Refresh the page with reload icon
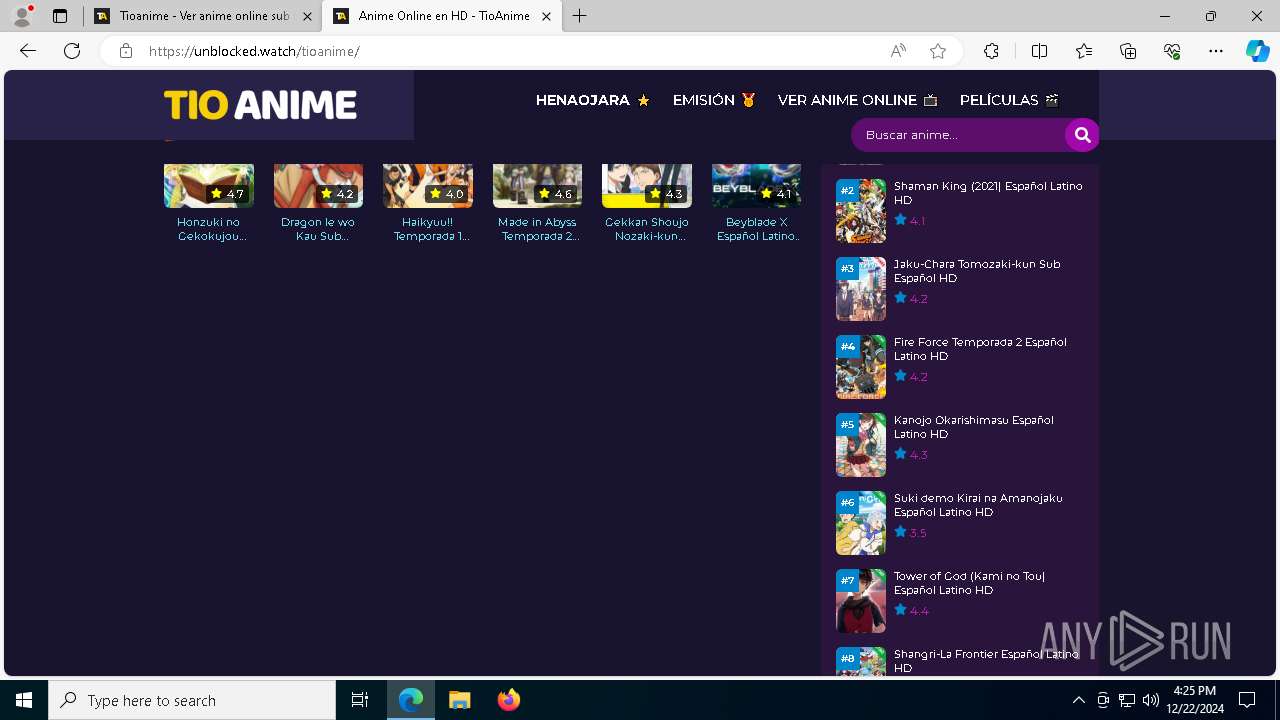The width and height of the screenshot is (1280, 720). 72,51
